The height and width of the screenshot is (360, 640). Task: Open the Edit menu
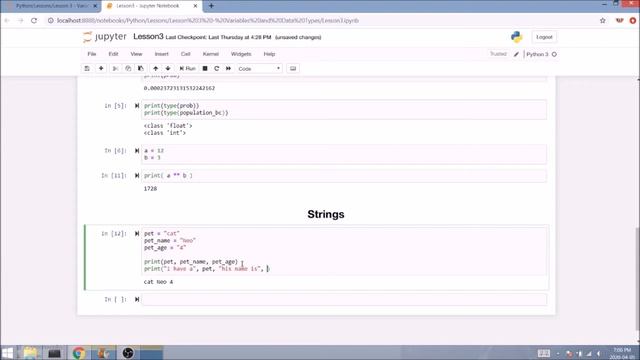coord(113,54)
